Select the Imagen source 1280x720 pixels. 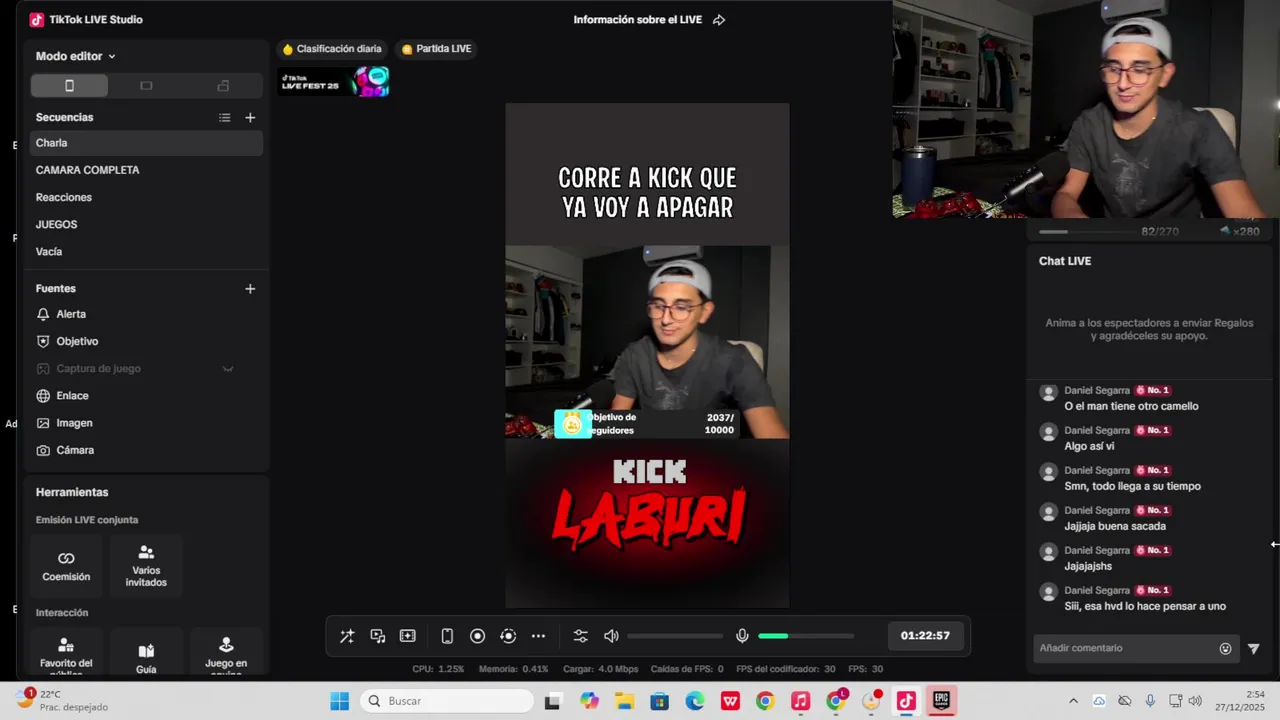click(146, 423)
